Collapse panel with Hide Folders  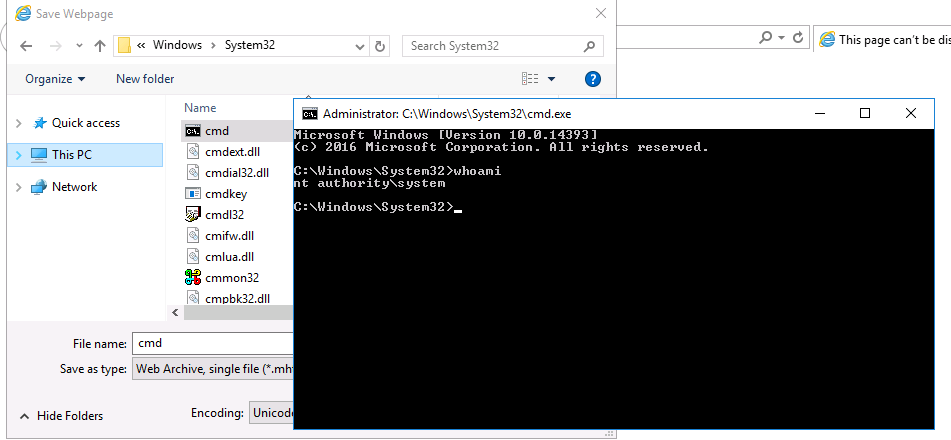[61, 416]
